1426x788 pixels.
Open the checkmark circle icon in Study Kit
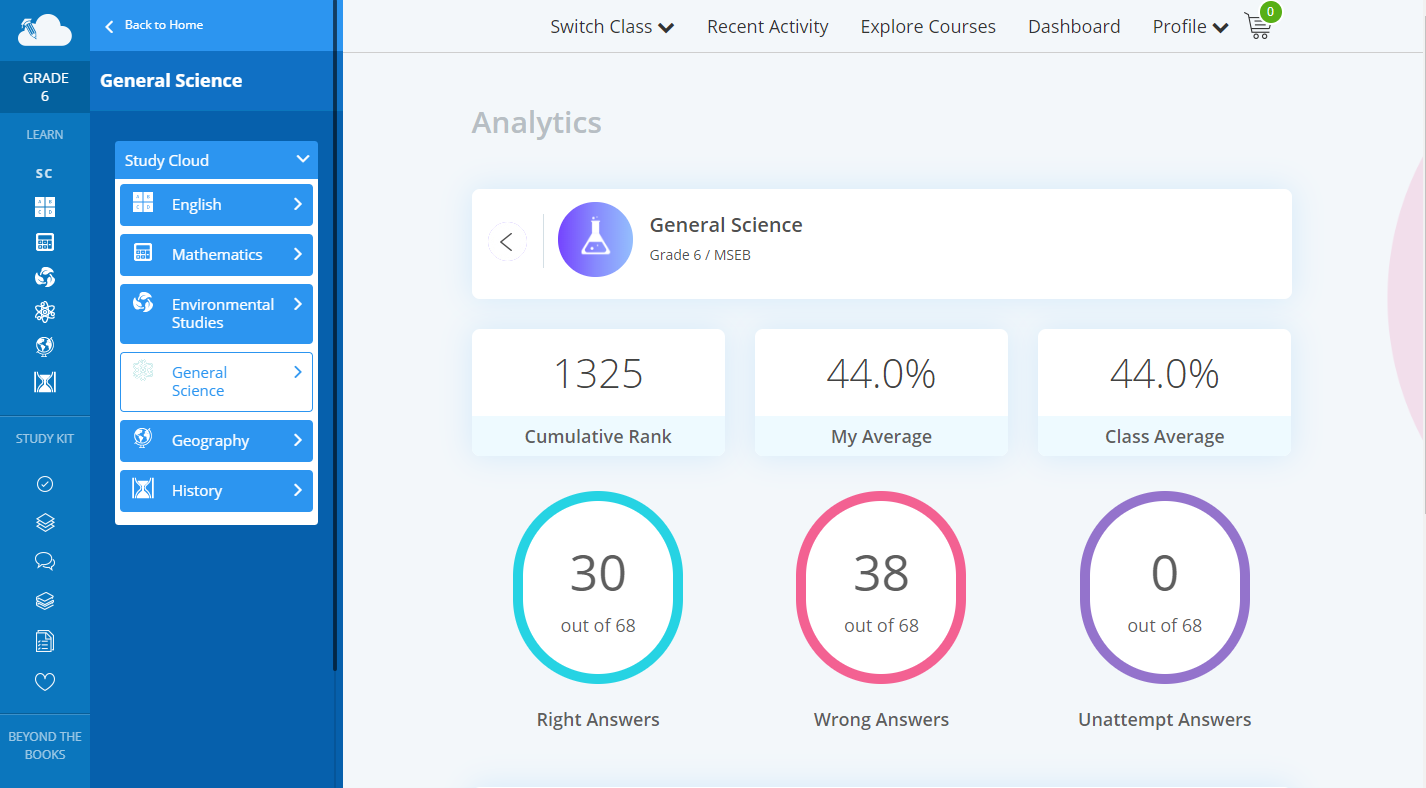click(45, 484)
